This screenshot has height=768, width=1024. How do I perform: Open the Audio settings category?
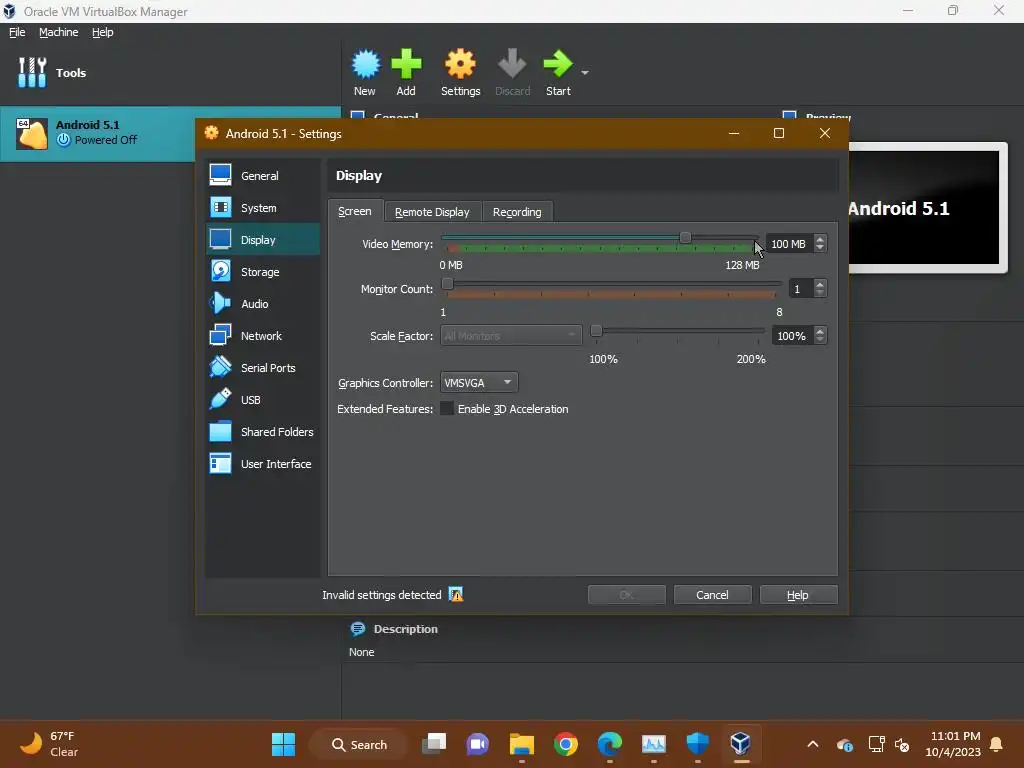(263, 304)
